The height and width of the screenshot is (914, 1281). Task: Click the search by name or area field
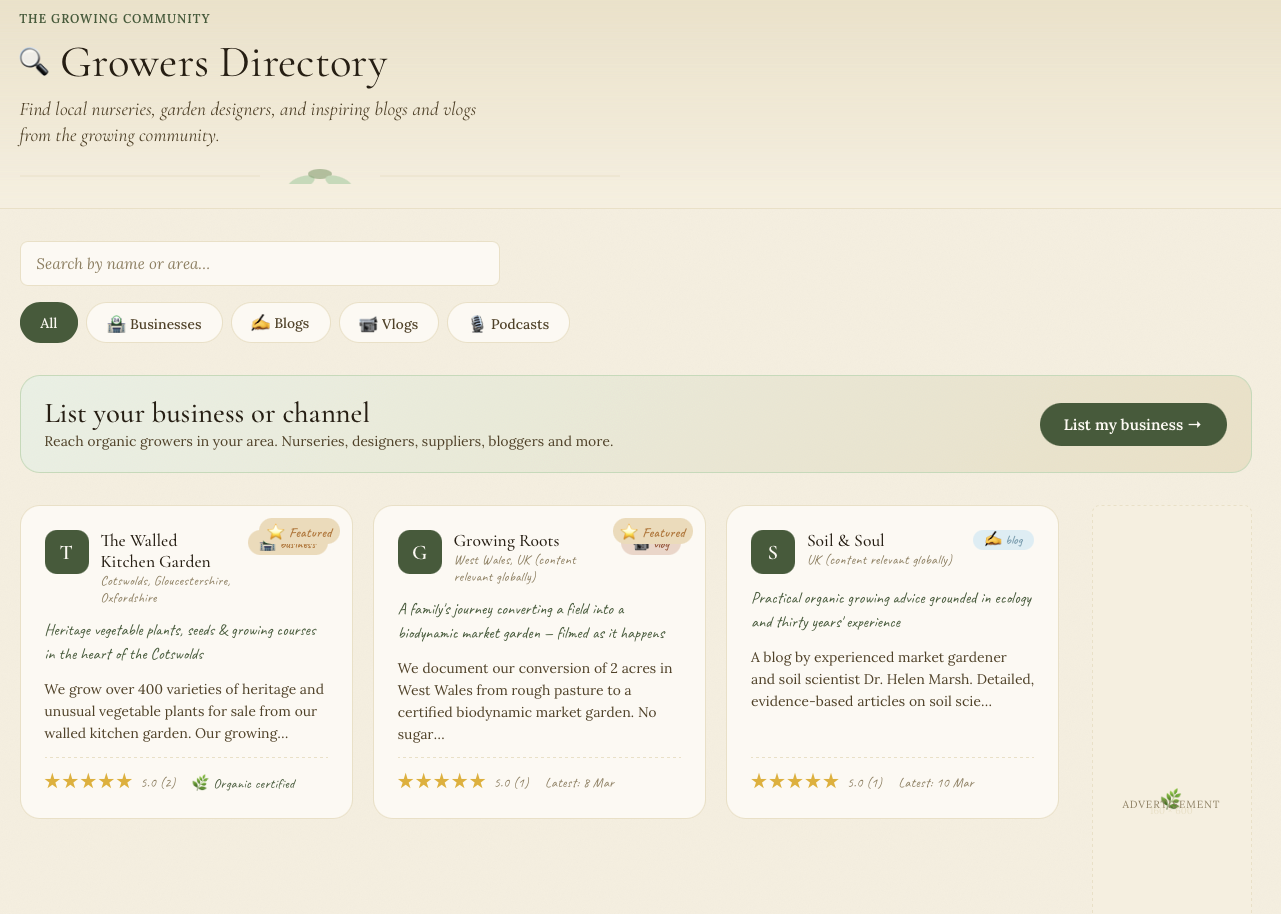260,263
